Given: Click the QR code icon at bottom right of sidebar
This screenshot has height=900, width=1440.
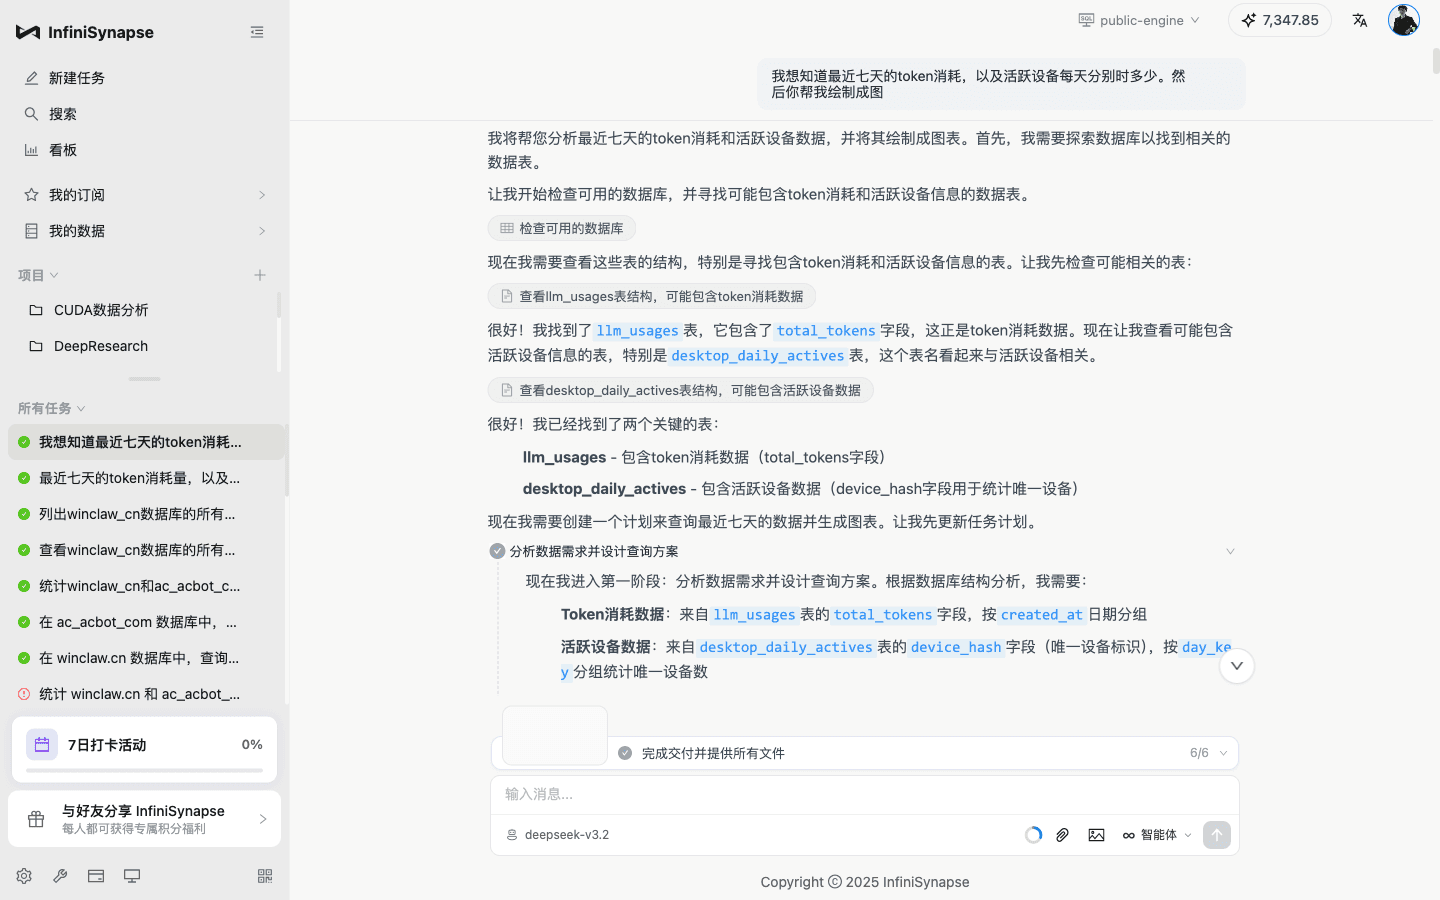Looking at the screenshot, I should point(264,875).
